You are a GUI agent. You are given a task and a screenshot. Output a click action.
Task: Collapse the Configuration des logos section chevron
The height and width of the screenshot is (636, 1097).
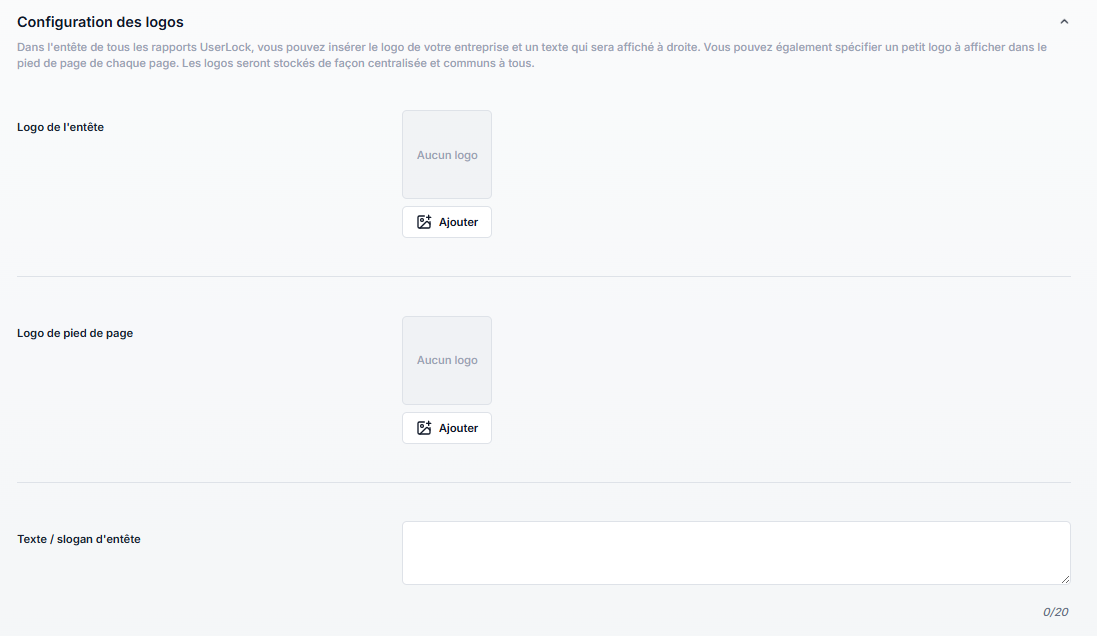[1064, 22]
